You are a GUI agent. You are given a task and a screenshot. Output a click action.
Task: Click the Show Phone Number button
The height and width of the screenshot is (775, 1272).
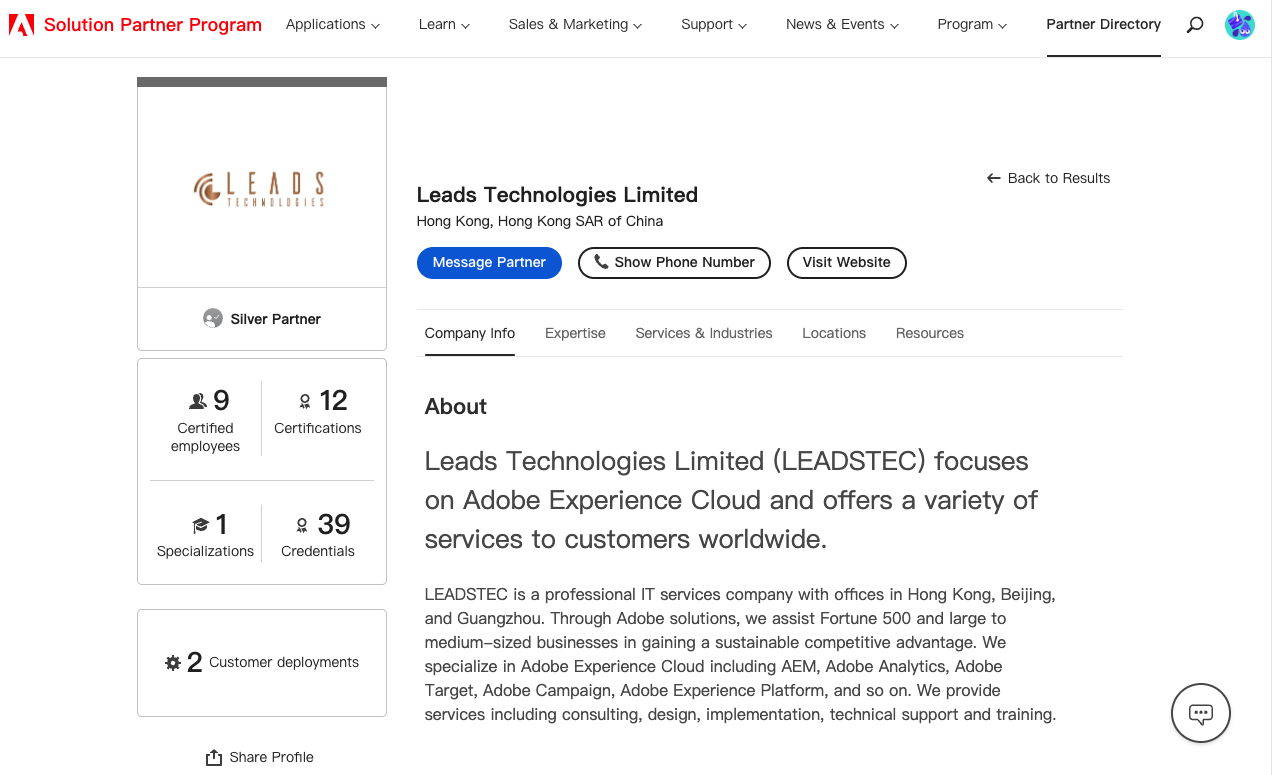tap(674, 262)
